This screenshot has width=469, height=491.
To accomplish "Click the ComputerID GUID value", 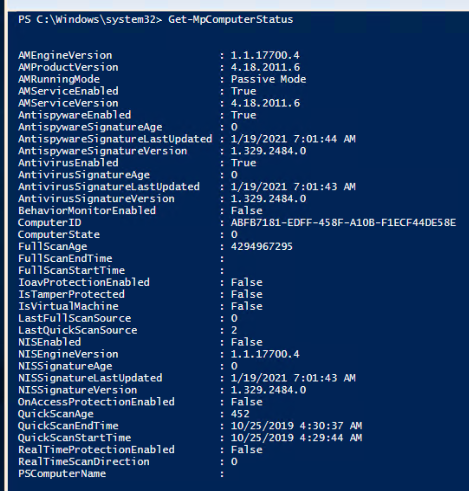I will tap(343, 223).
